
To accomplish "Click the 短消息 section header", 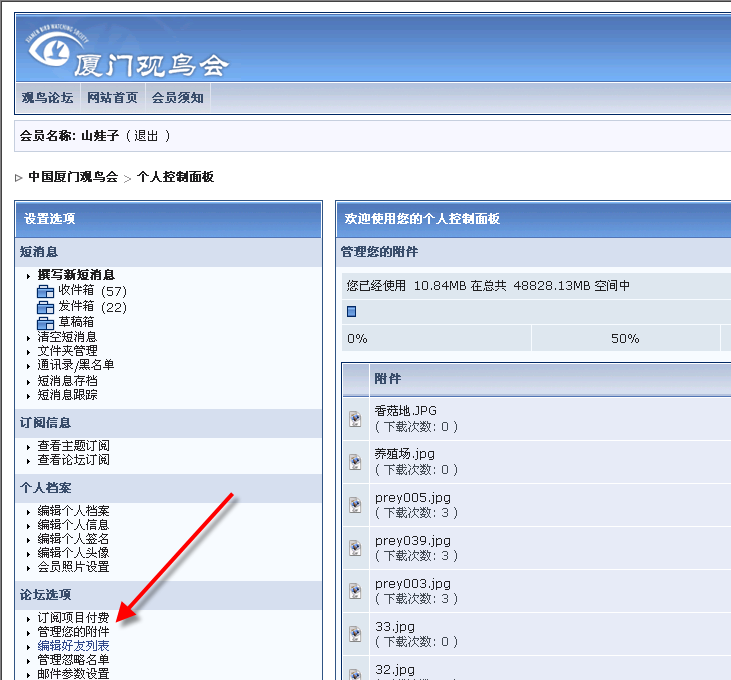I will click(x=39, y=252).
